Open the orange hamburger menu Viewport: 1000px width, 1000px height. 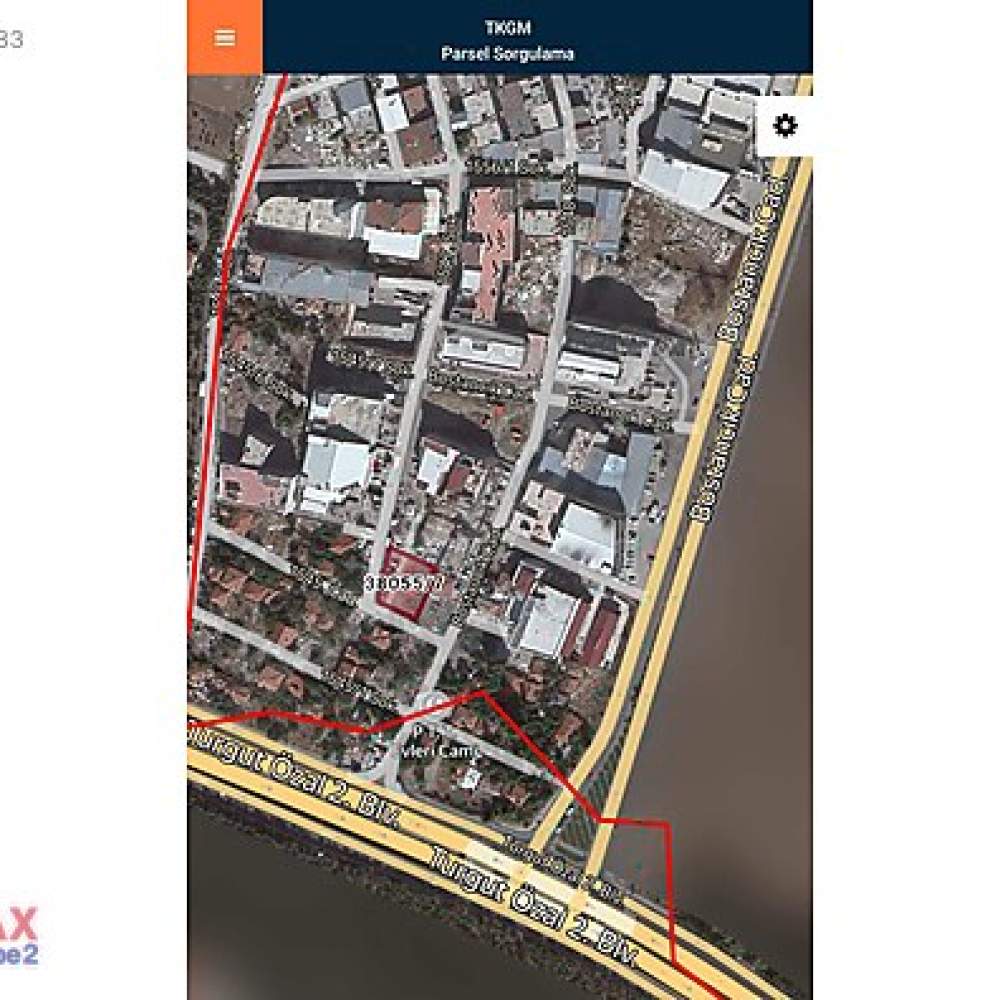pyautogui.click(x=224, y=37)
